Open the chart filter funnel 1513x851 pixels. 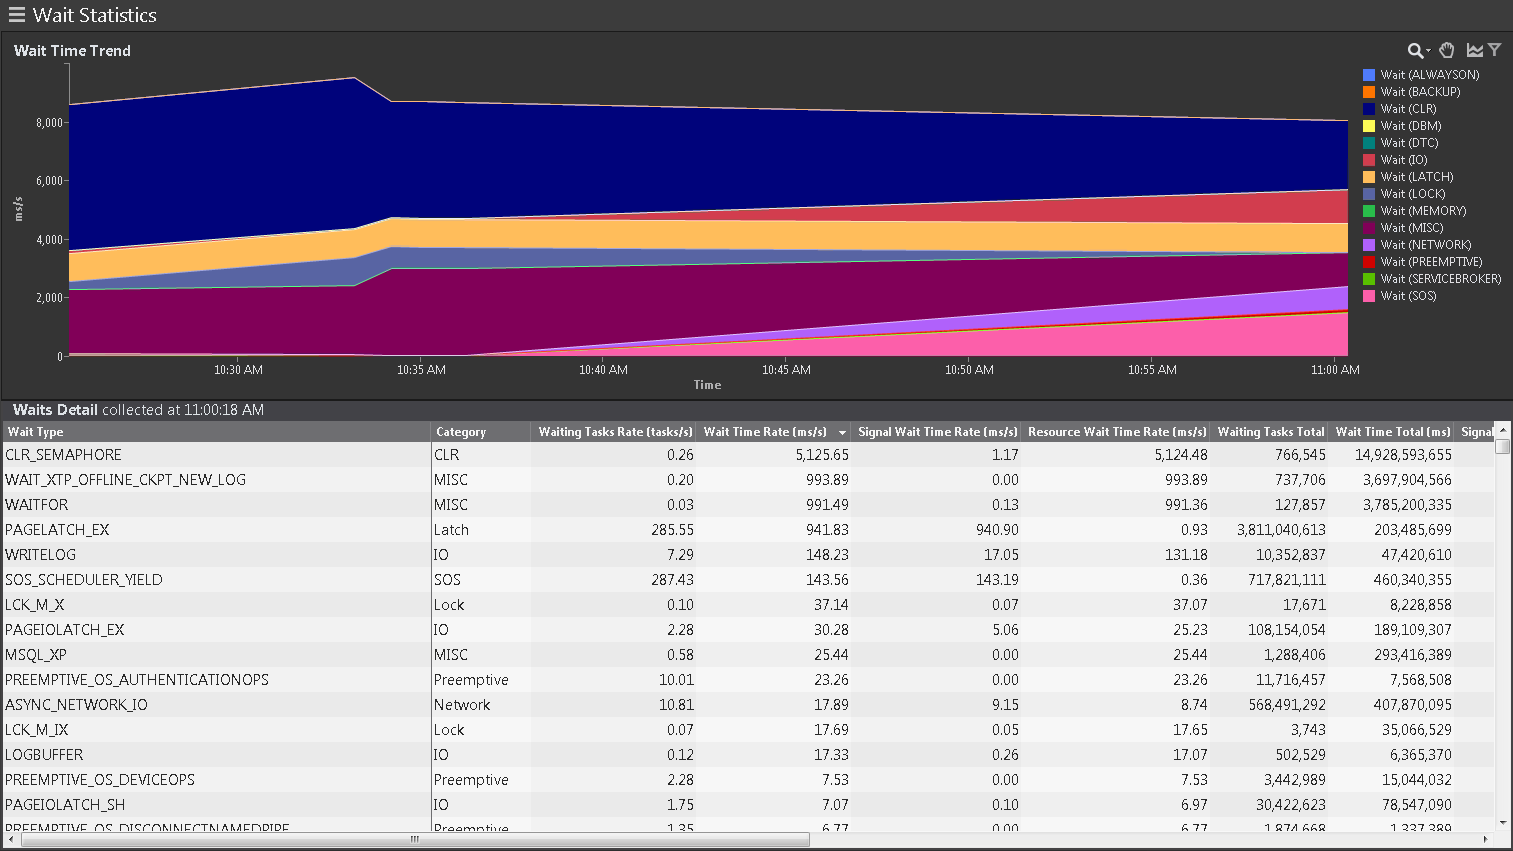tap(1494, 50)
